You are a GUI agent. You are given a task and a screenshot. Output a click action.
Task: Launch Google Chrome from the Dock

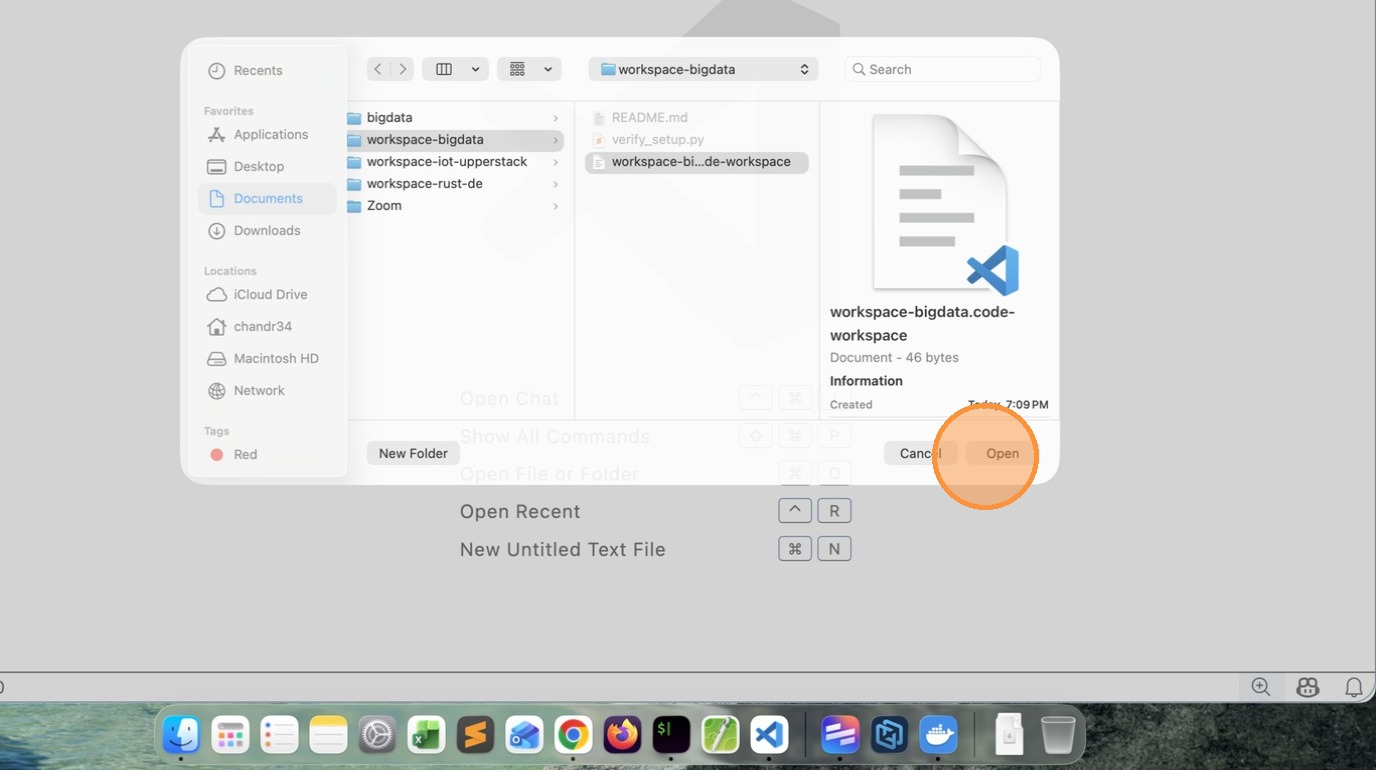573,736
